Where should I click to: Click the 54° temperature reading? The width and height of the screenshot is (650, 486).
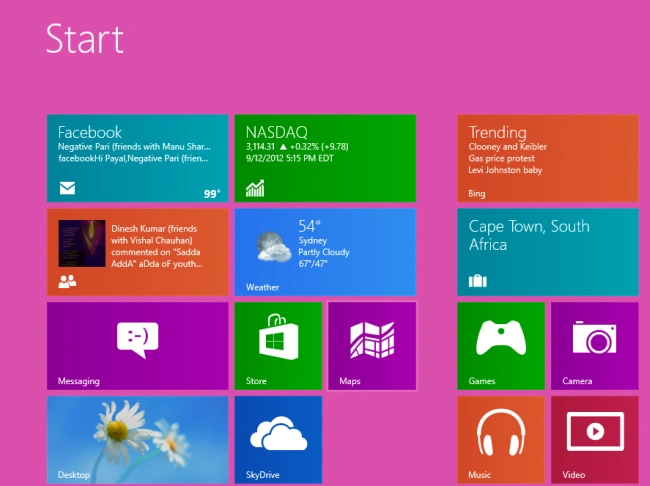tap(309, 226)
